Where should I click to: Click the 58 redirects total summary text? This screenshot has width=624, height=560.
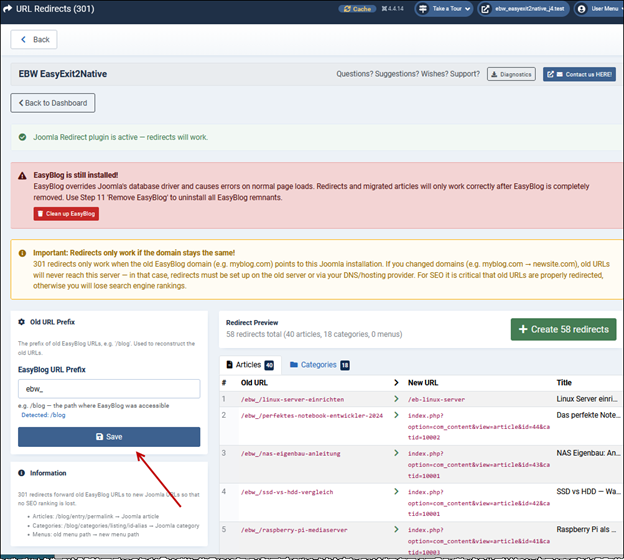click(x=314, y=334)
